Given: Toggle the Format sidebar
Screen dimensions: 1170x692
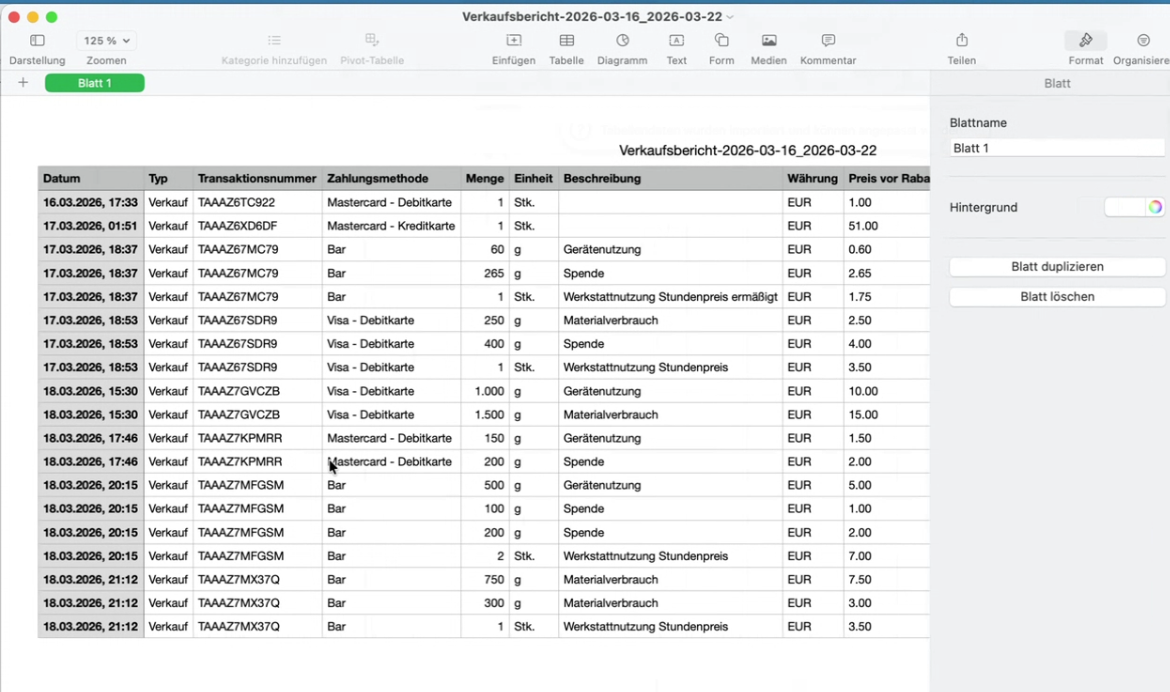Looking at the screenshot, I should point(1086,40).
